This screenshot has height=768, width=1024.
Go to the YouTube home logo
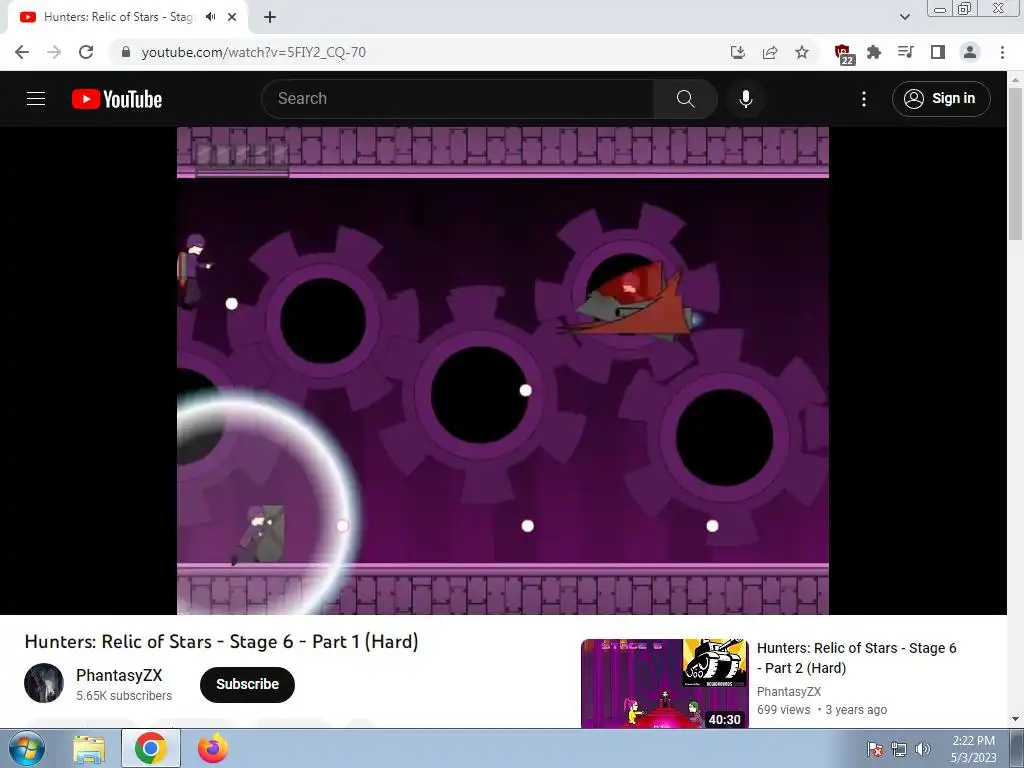117,99
